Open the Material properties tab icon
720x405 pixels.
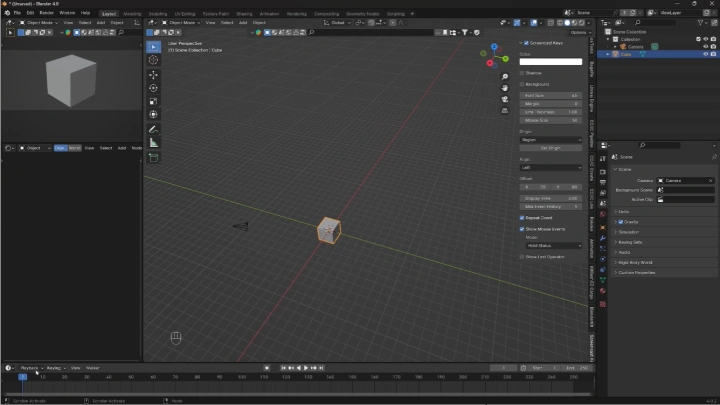click(602, 291)
